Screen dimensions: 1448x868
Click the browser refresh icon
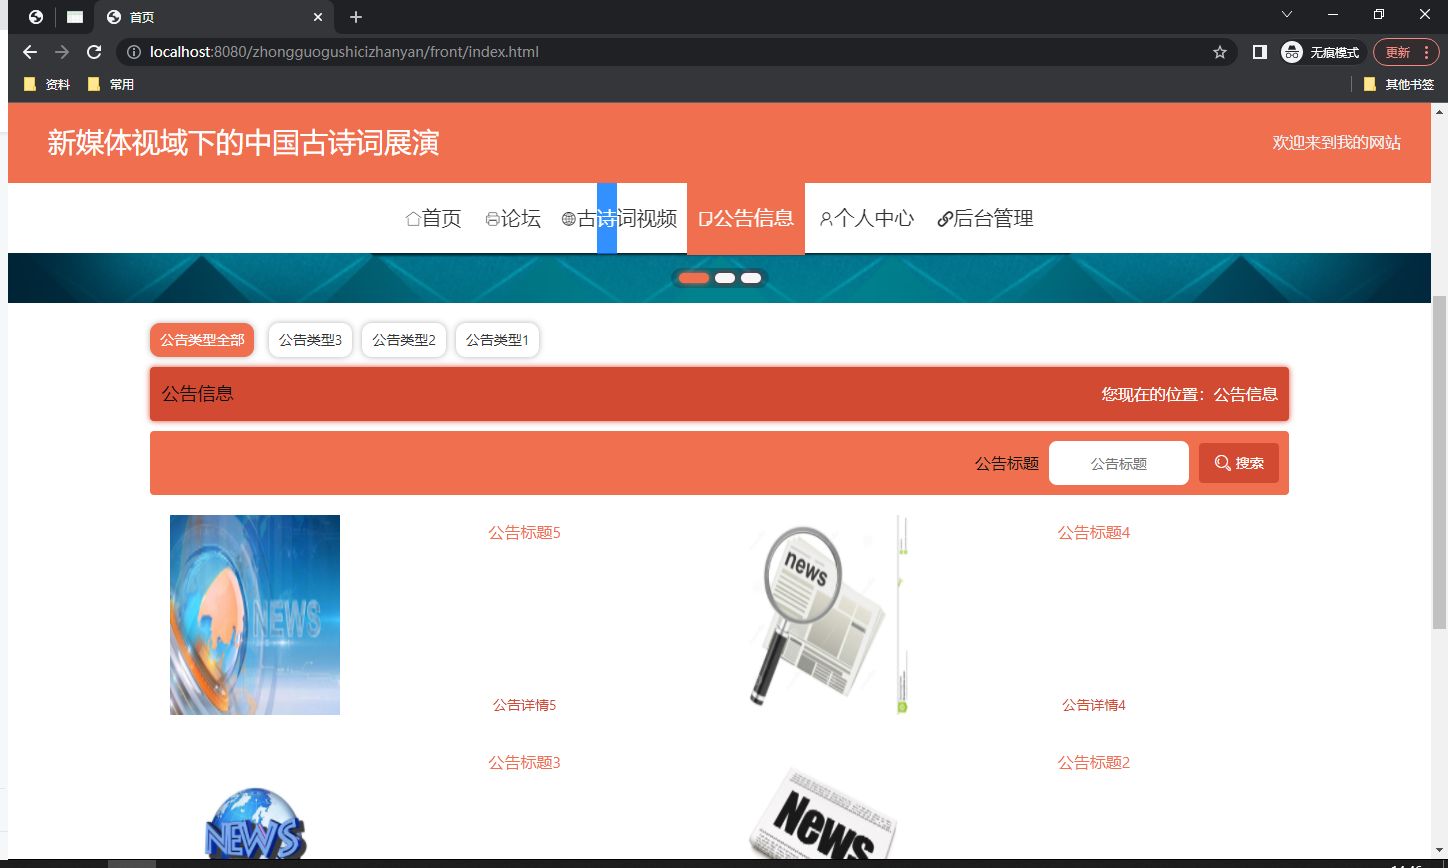pyautogui.click(x=93, y=52)
